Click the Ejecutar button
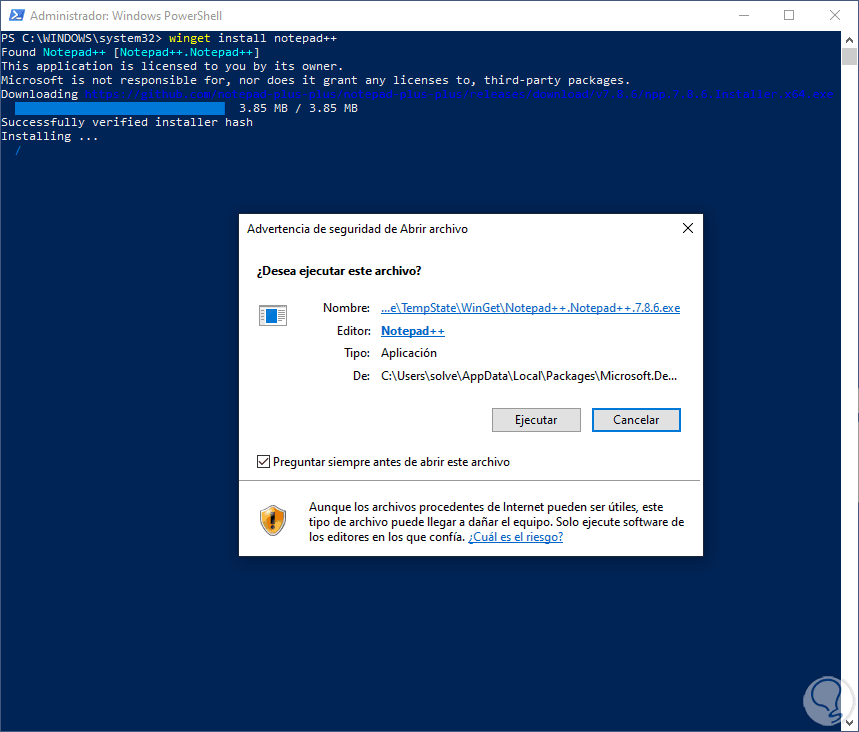Screen dimensions: 859x732 (536, 420)
